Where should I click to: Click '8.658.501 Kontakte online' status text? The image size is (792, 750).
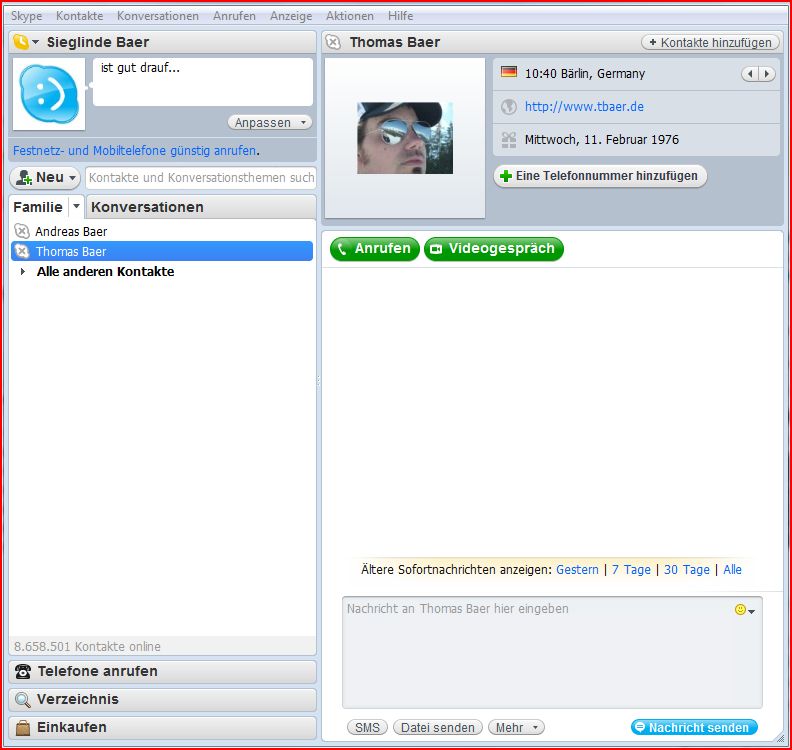coord(87,646)
